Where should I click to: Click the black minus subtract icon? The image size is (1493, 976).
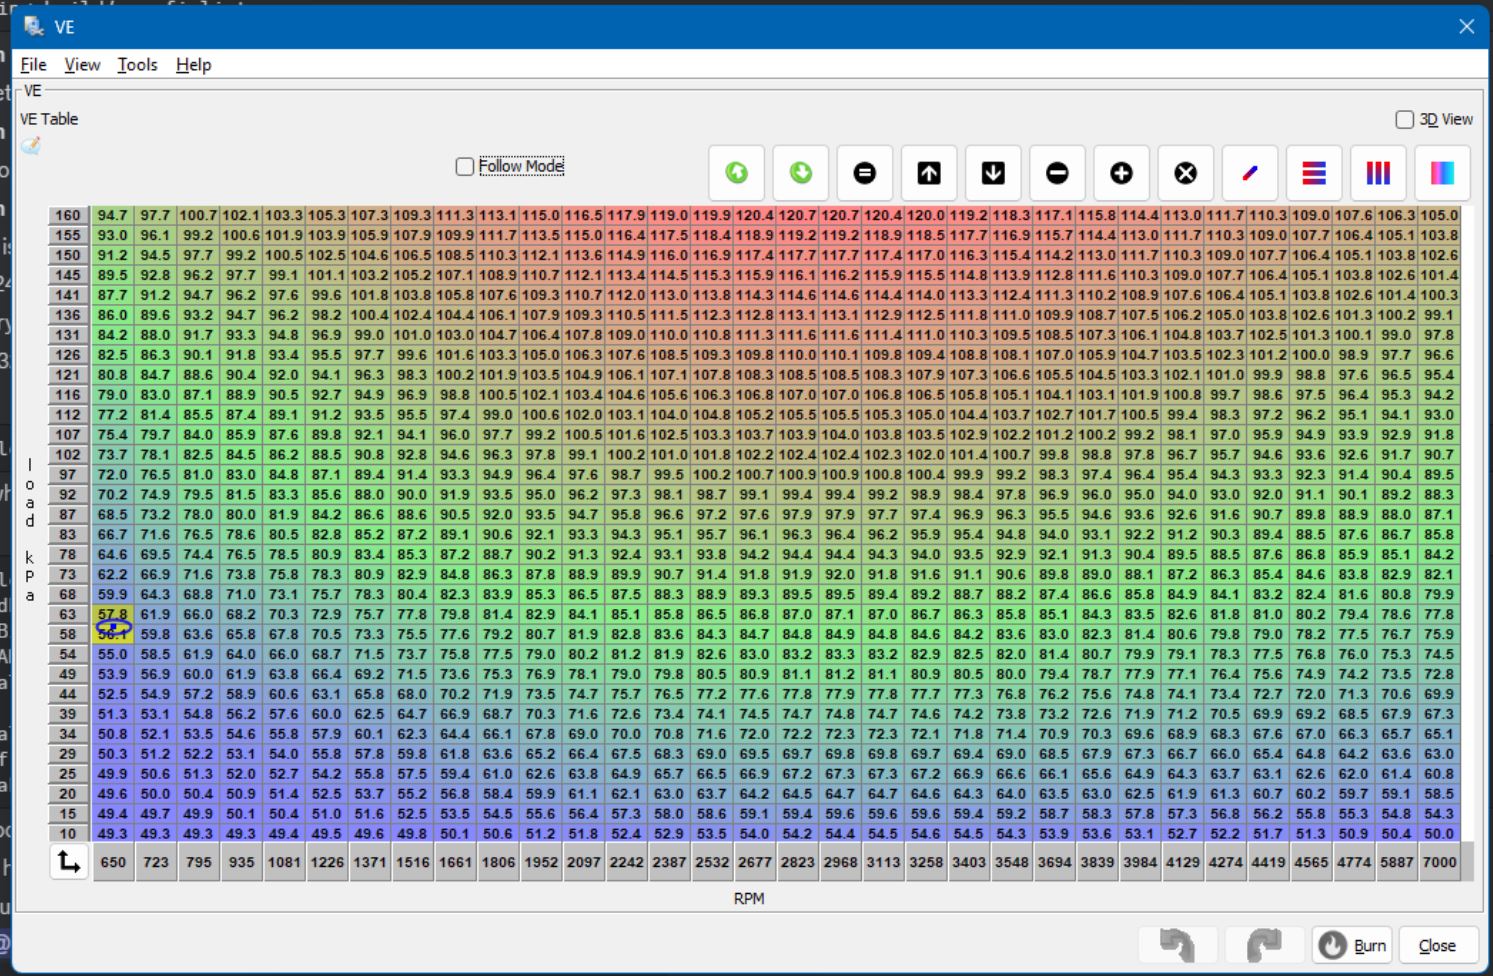pyautogui.click(x=1057, y=173)
